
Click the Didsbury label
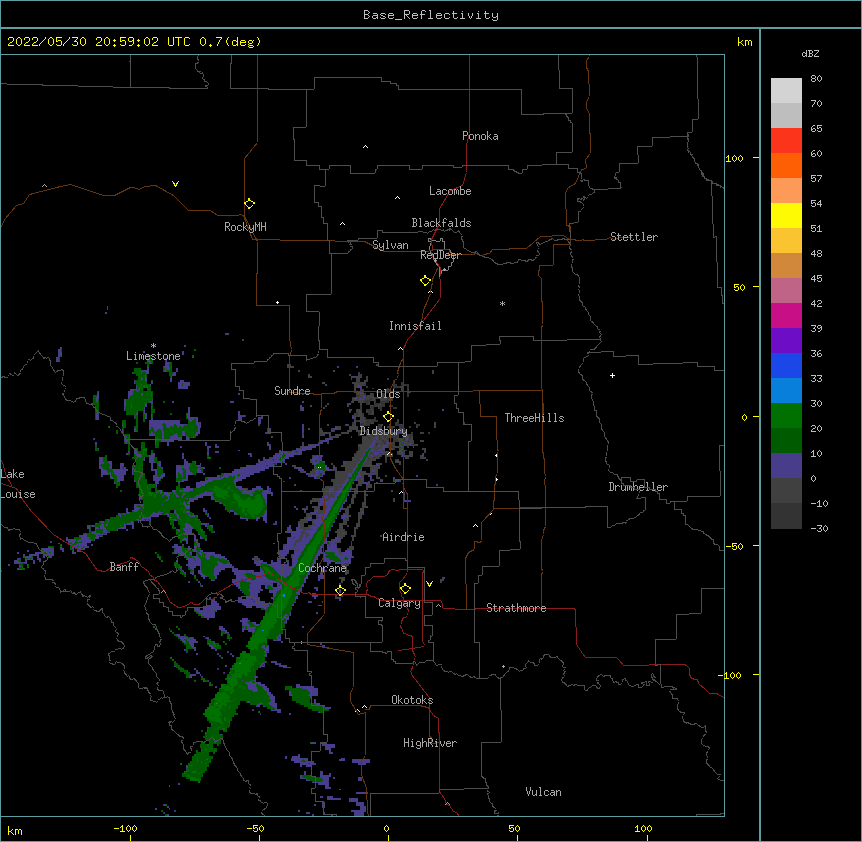[384, 431]
